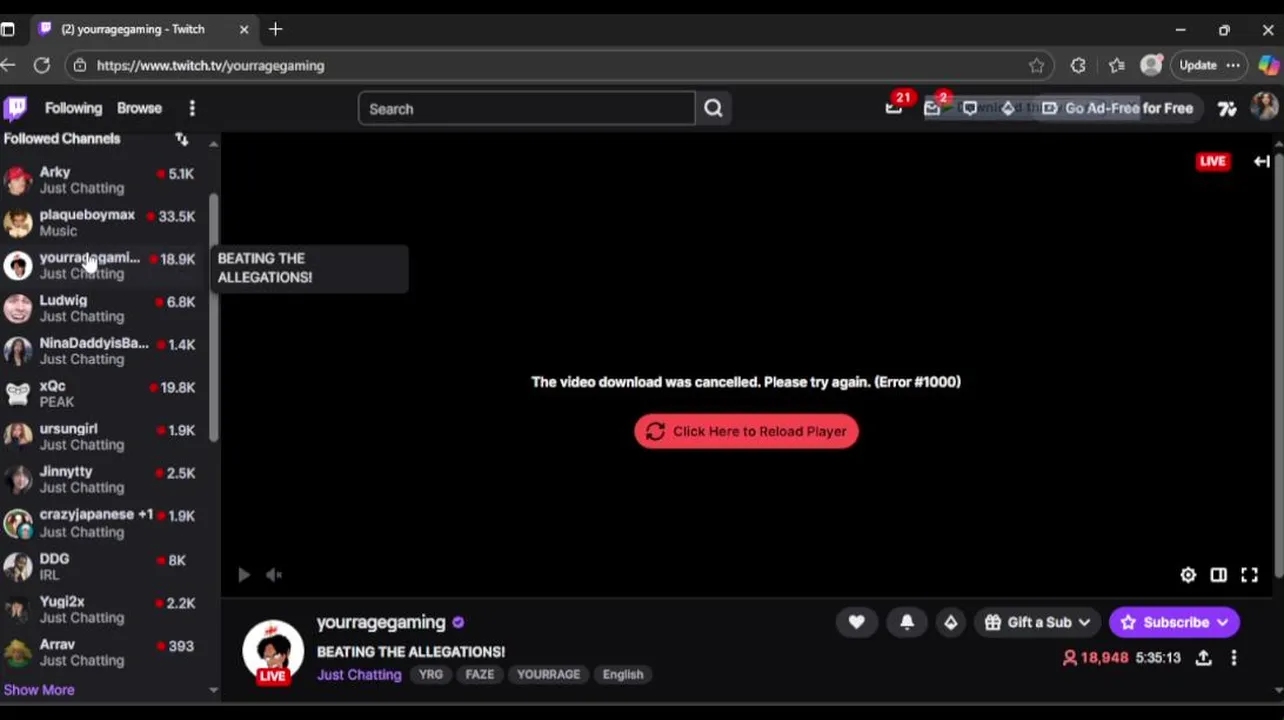Open browser favorites list icon
Viewport: 1284px width, 720px height.
click(x=1116, y=65)
